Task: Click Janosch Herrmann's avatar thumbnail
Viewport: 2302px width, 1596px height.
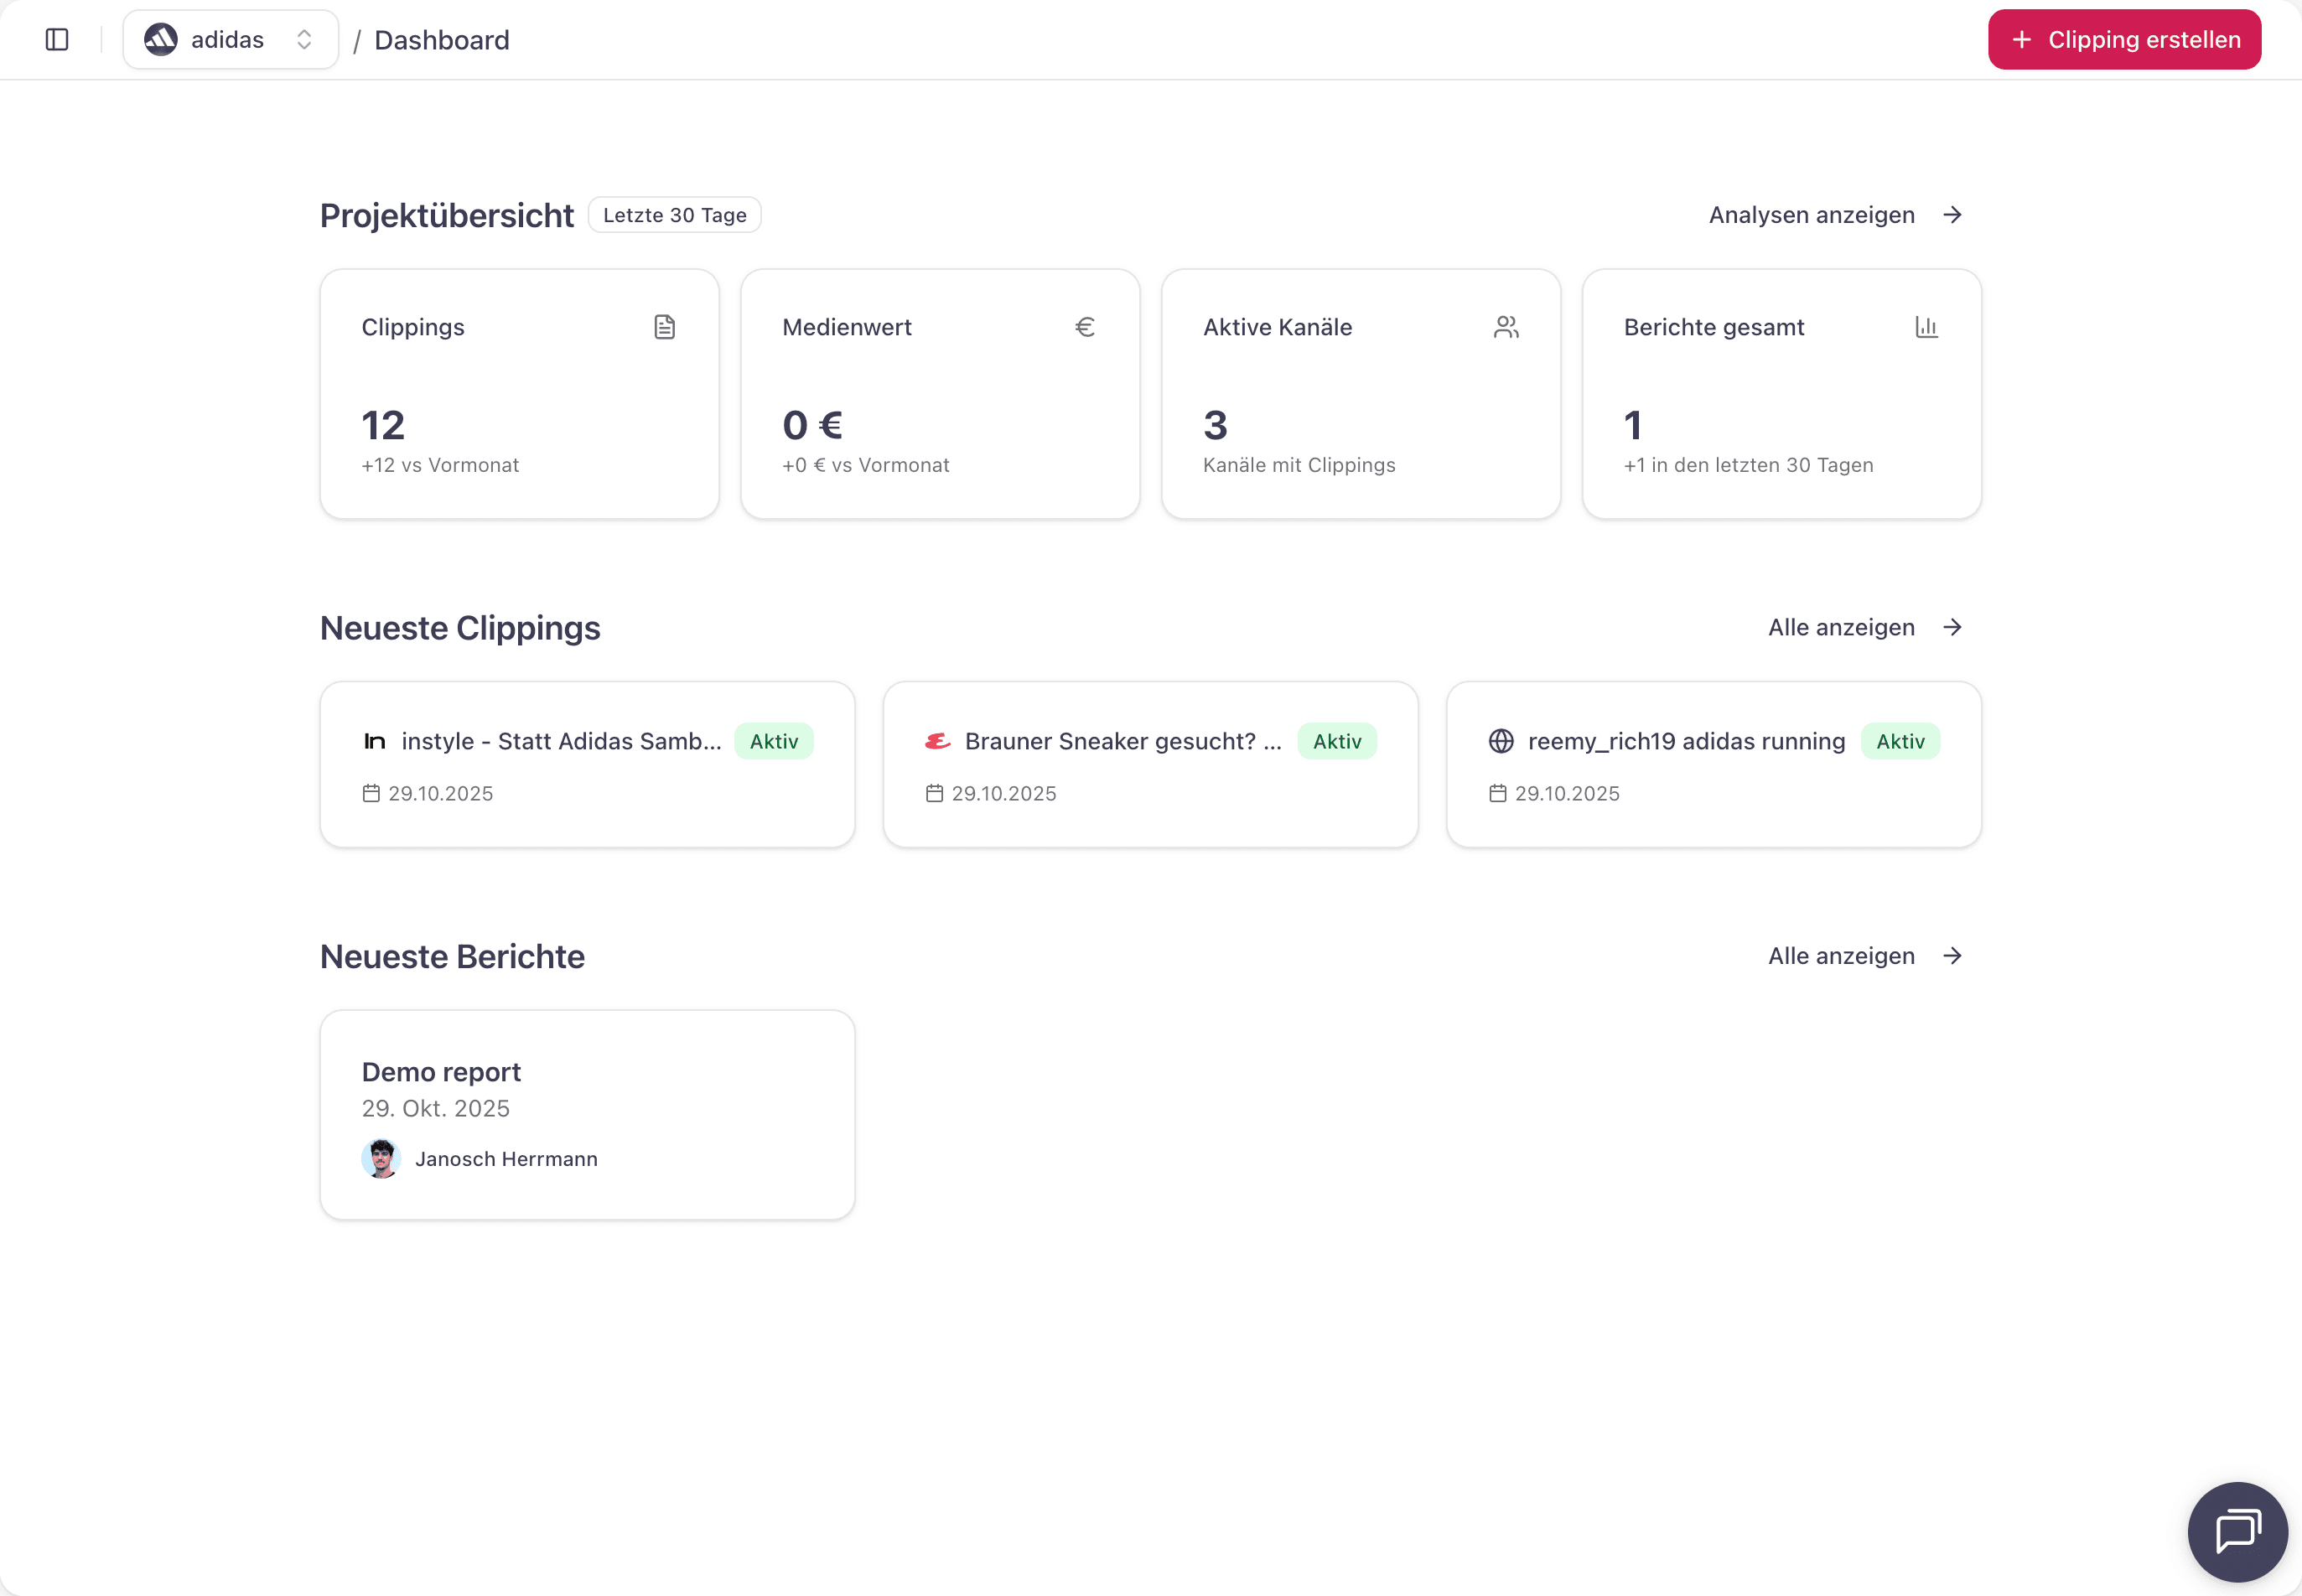Action: [x=381, y=1159]
